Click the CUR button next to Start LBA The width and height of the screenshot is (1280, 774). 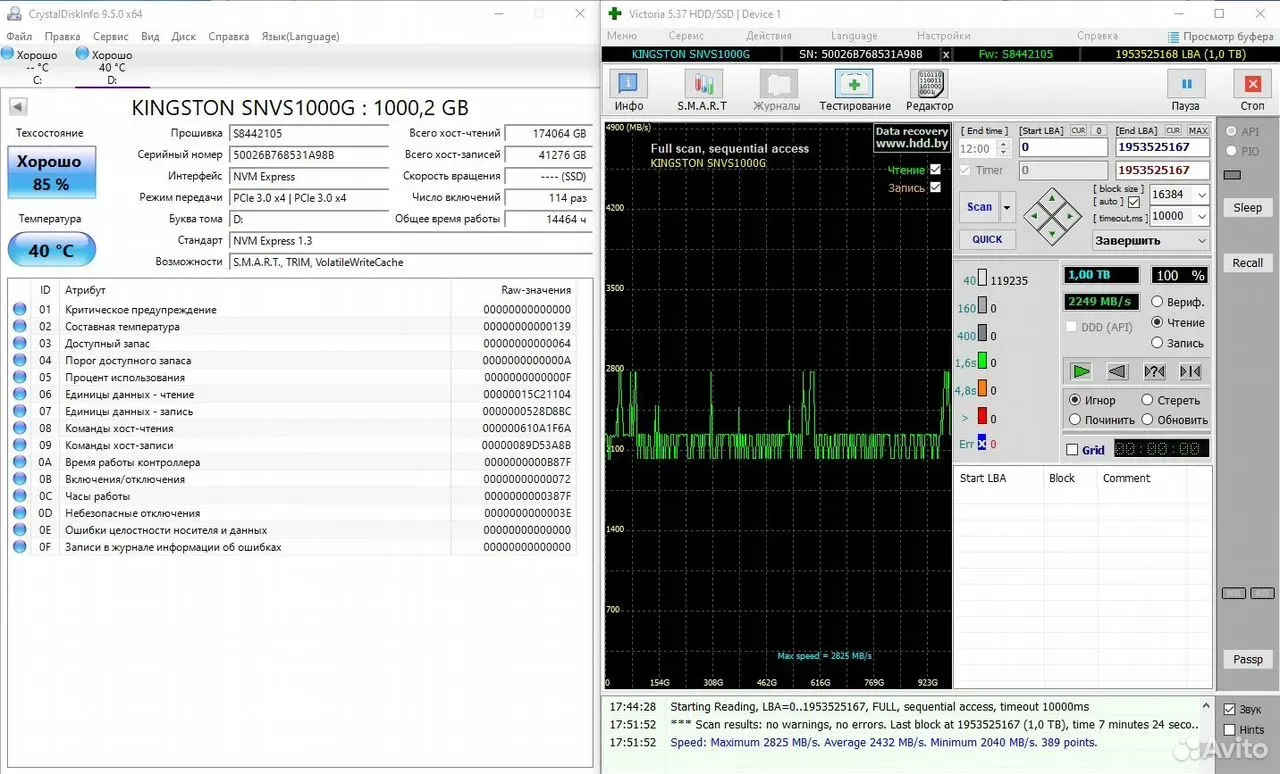[1078, 130]
